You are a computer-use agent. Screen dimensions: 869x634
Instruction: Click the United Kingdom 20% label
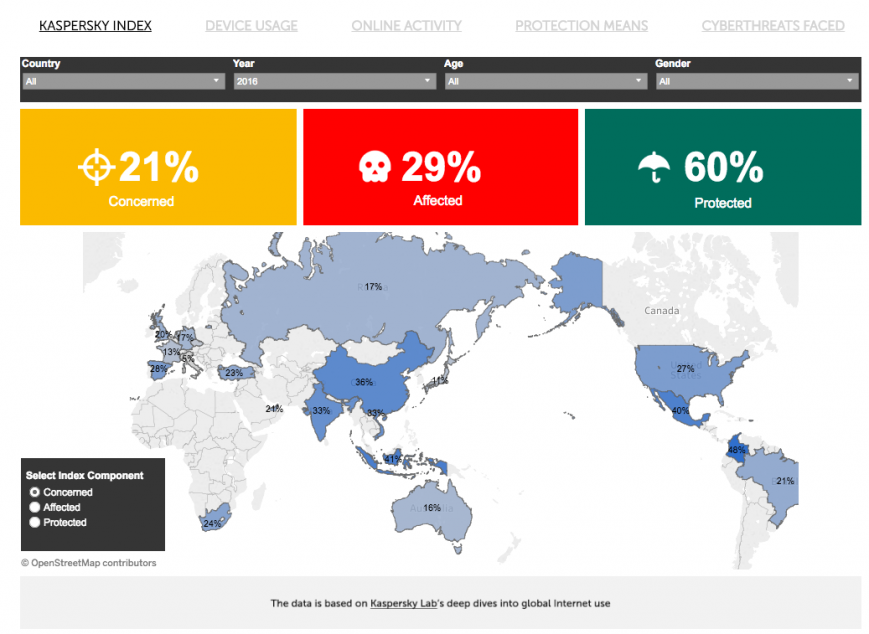(163, 334)
